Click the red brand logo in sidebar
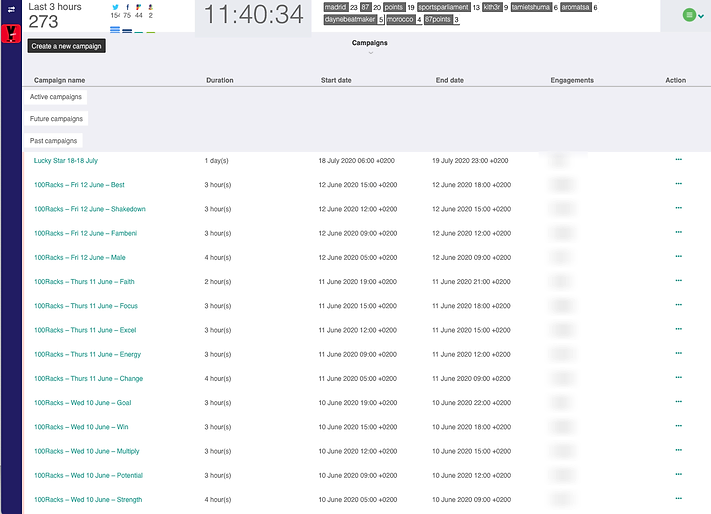This screenshot has width=711, height=514. (11, 34)
